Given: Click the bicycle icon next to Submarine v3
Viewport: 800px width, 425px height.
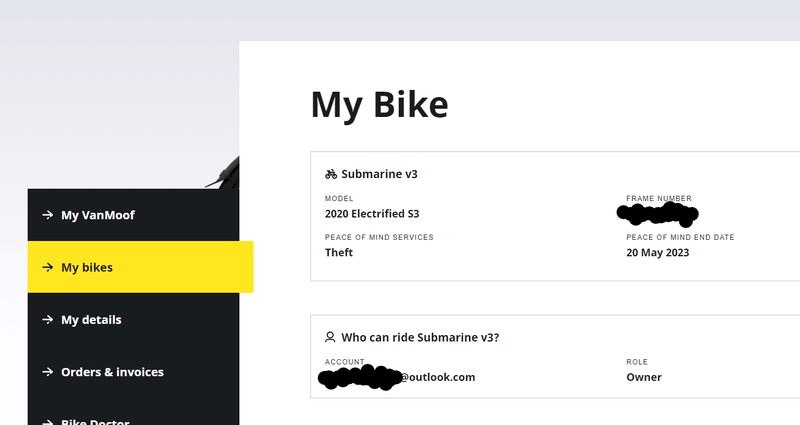Looking at the screenshot, I should pos(331,174).
